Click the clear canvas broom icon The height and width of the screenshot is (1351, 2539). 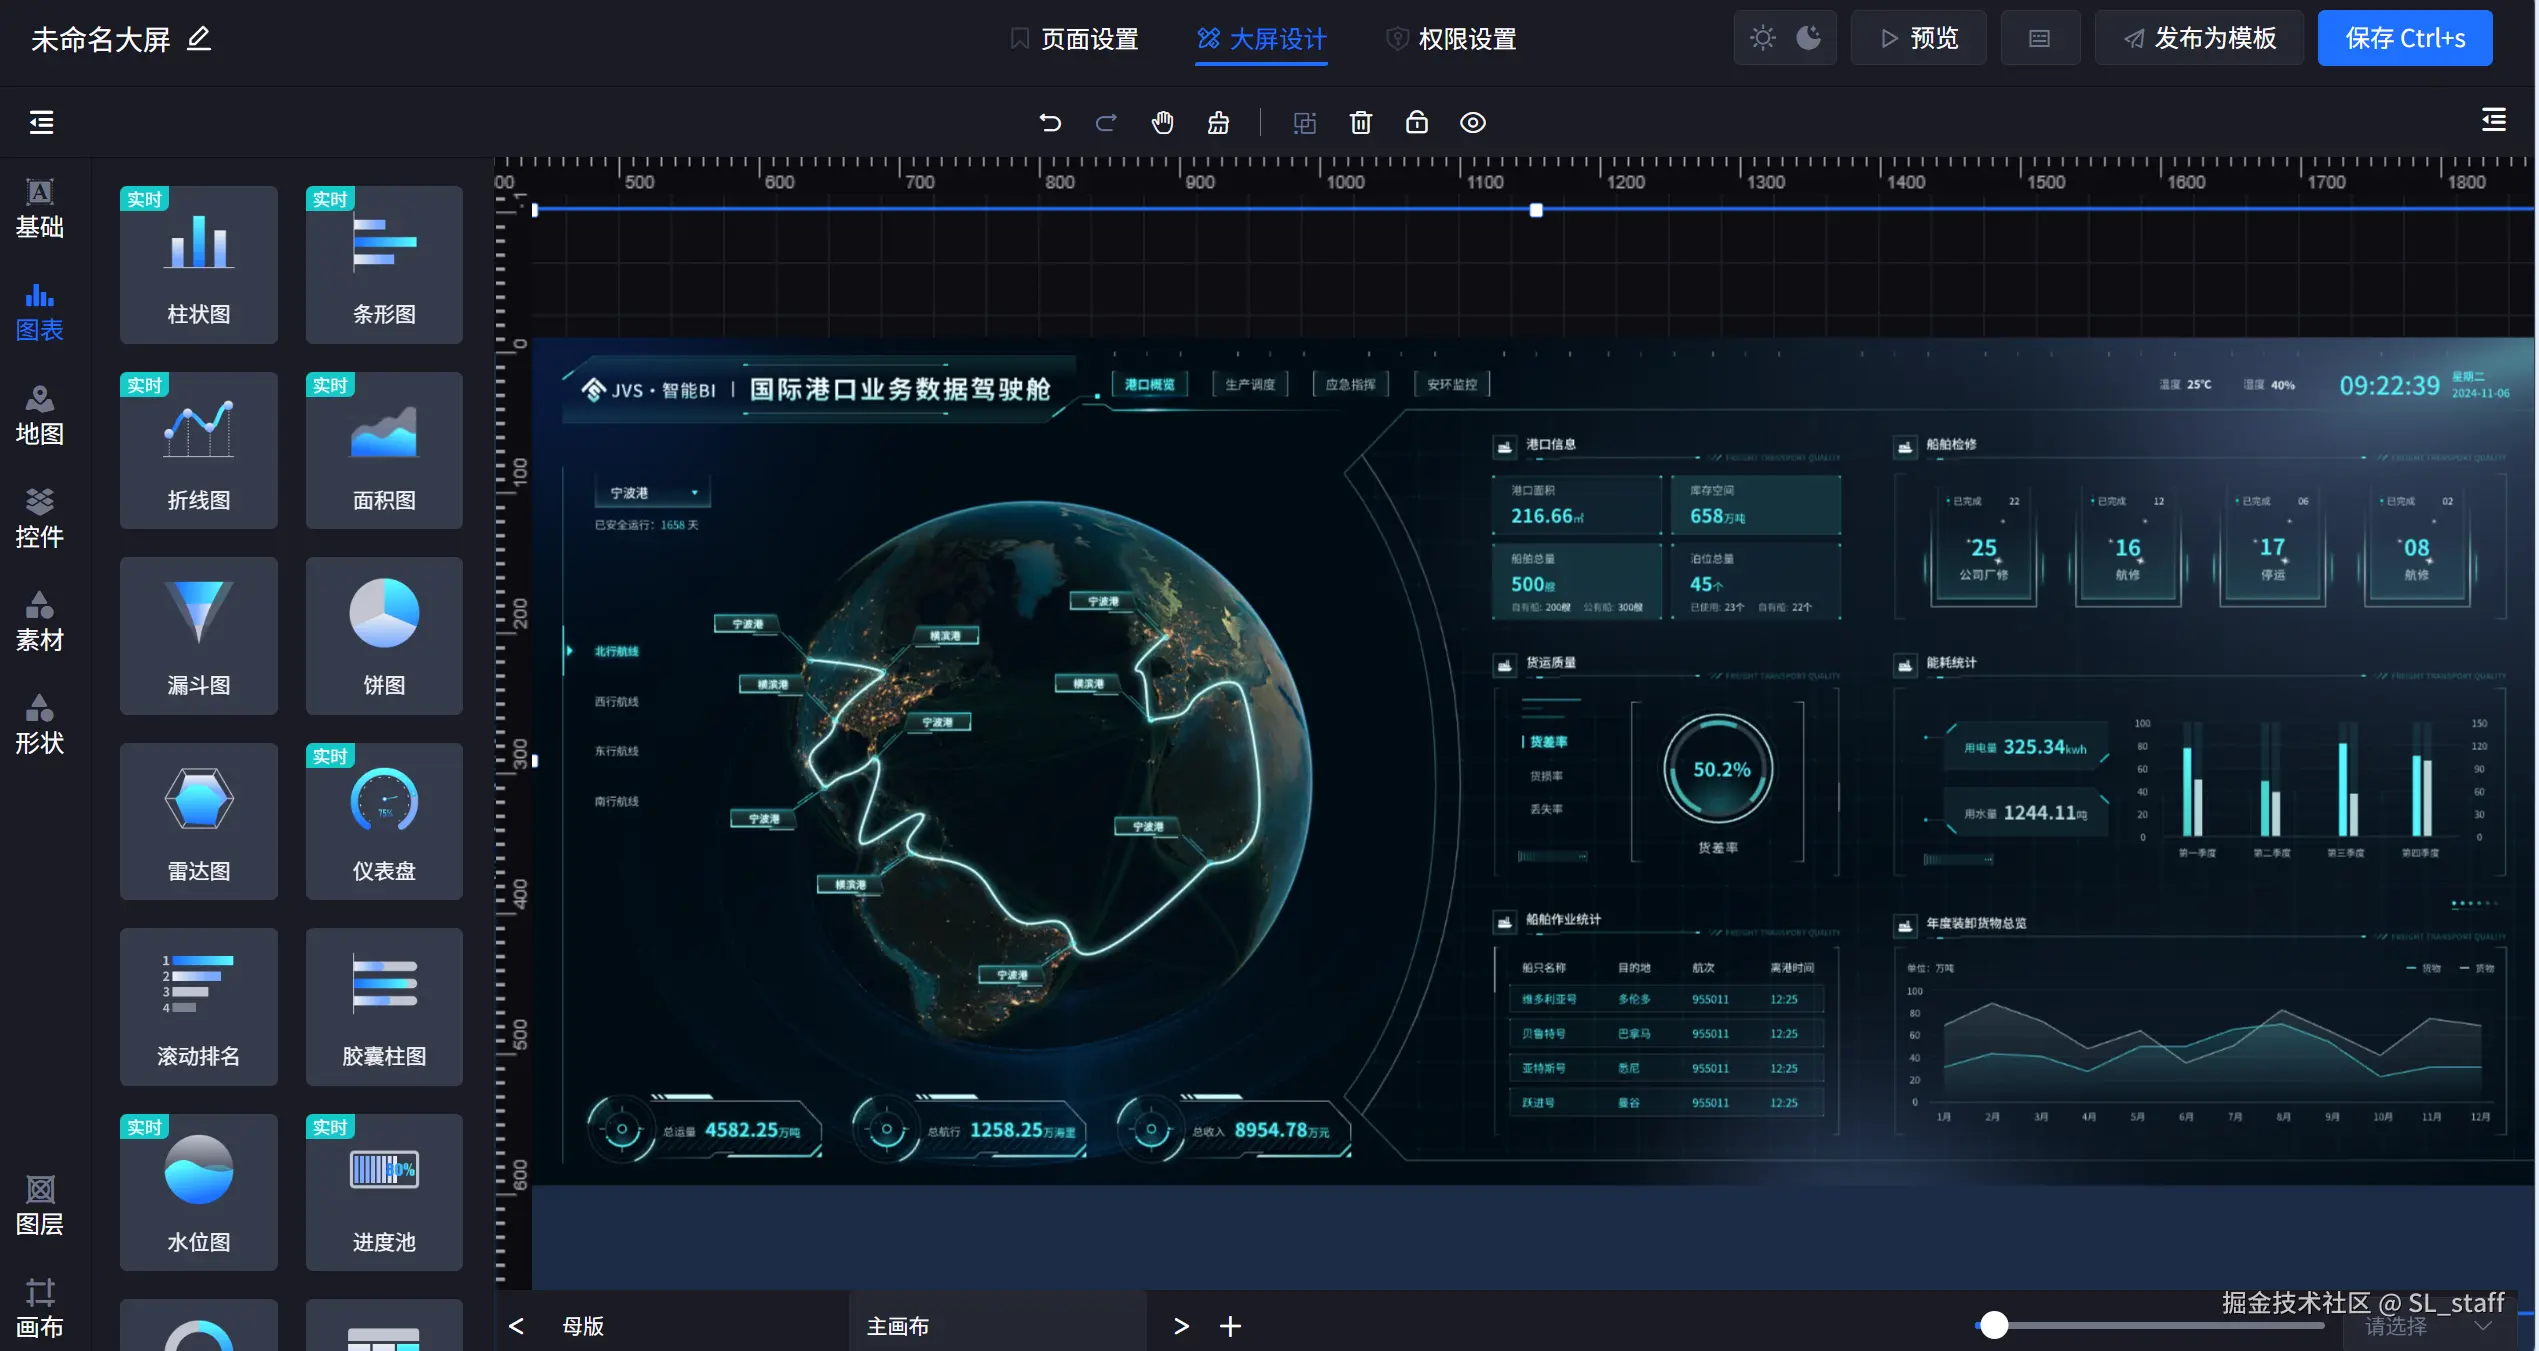pos(1218,123)
